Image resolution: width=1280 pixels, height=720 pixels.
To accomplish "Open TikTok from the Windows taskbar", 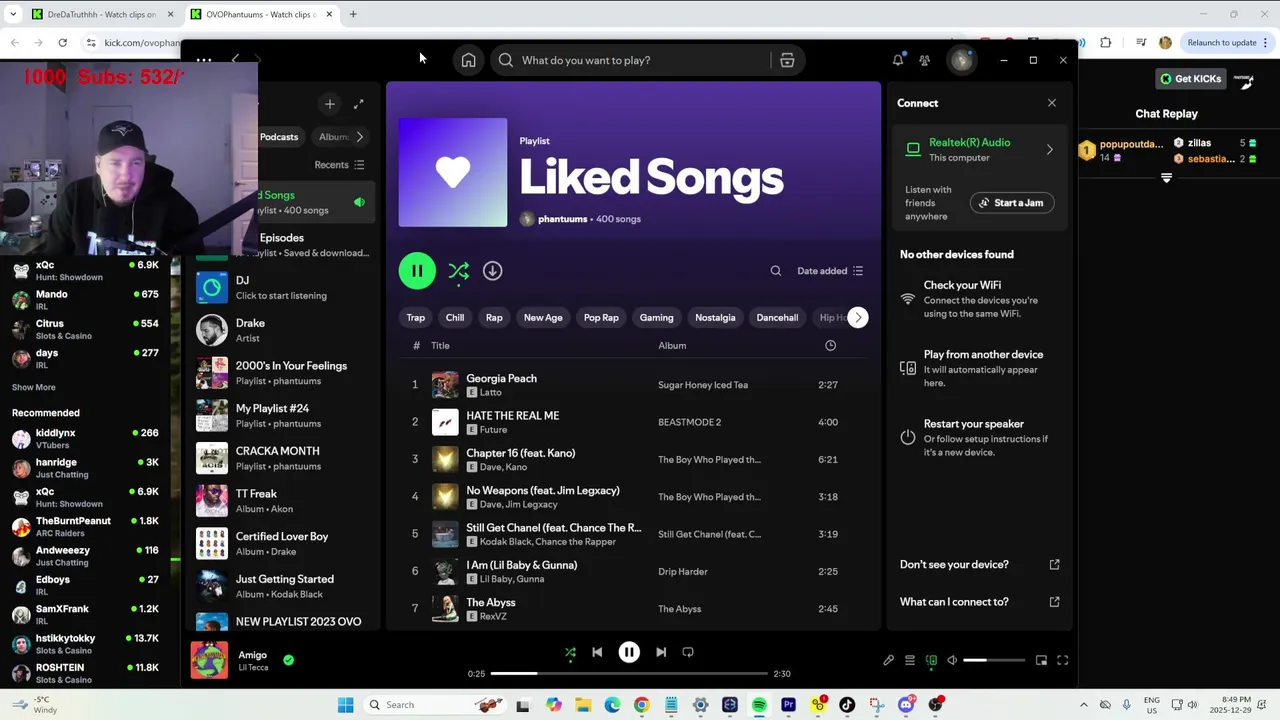I will (847, 705).
